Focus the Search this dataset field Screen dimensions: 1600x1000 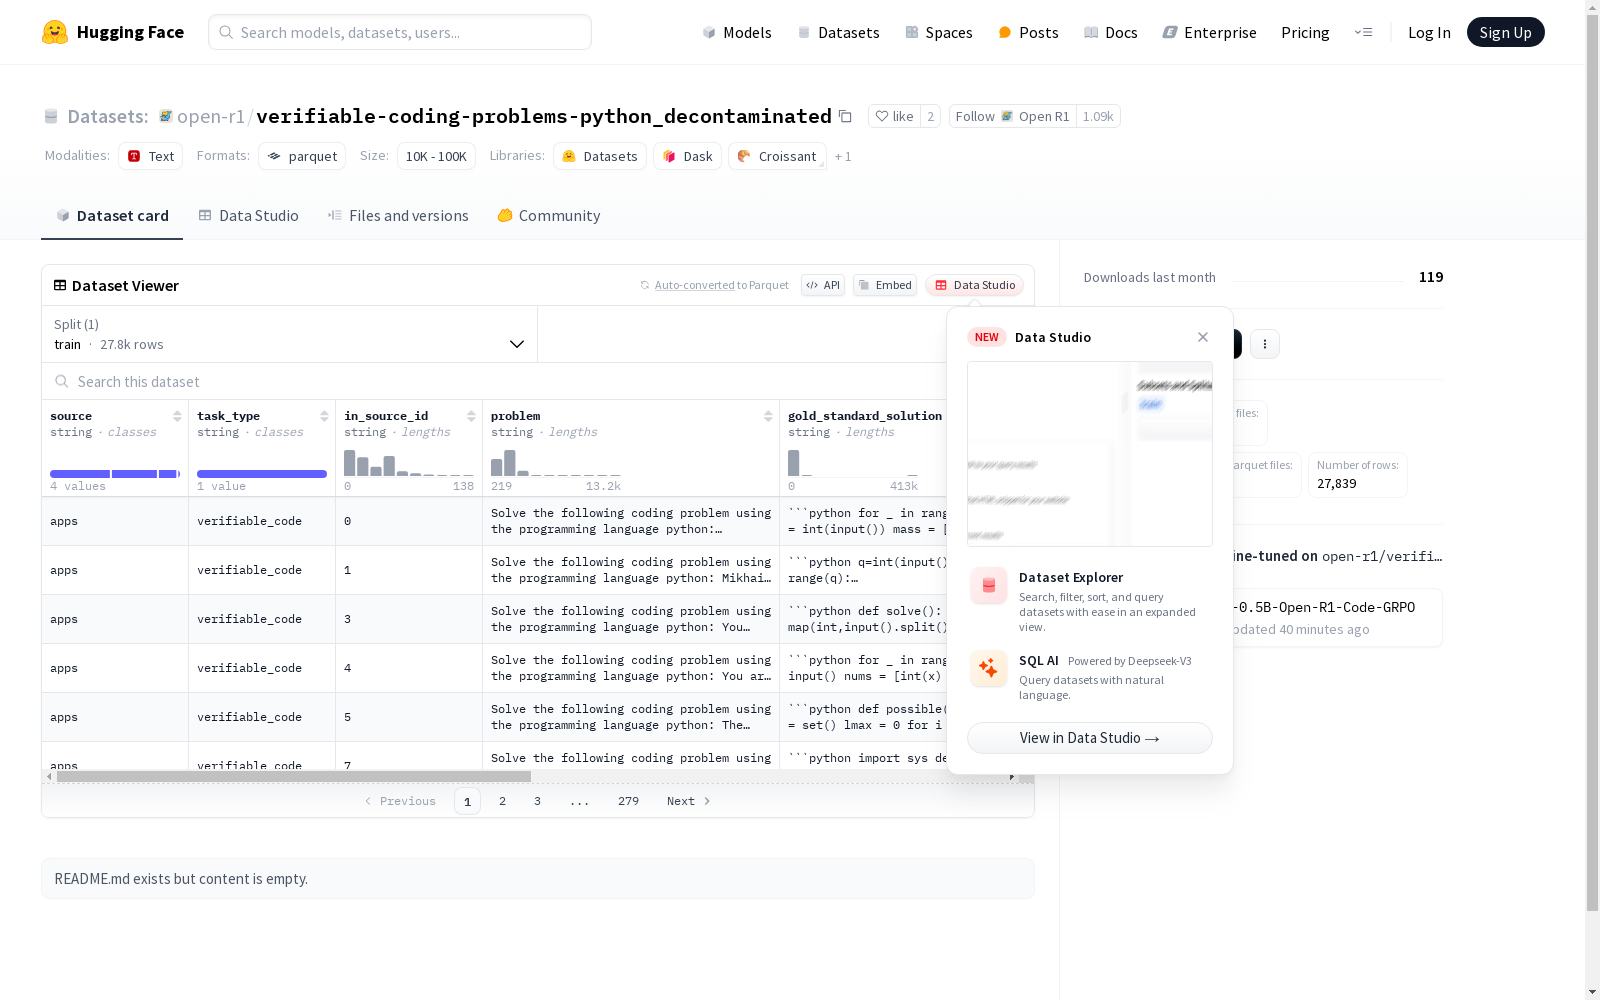tap(494, 382)
